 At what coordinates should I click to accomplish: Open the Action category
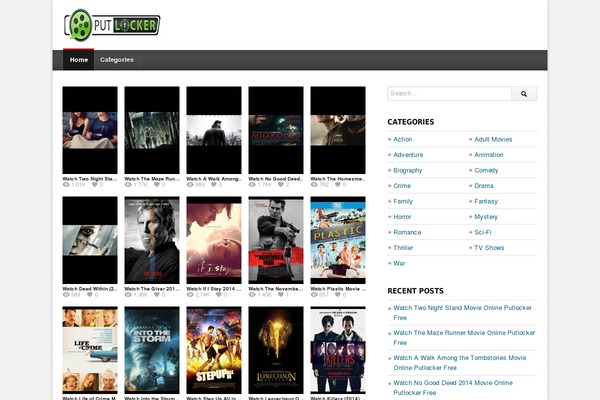(403, 139)
